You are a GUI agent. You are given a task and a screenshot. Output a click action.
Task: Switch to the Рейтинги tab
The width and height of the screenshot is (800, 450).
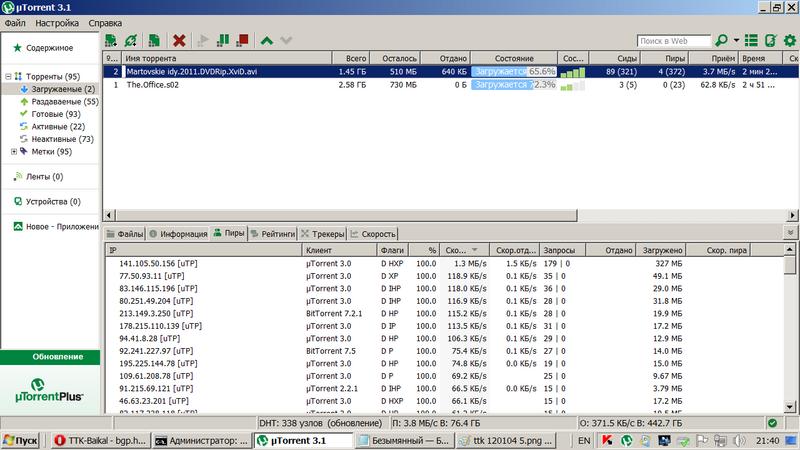point(273,234)
